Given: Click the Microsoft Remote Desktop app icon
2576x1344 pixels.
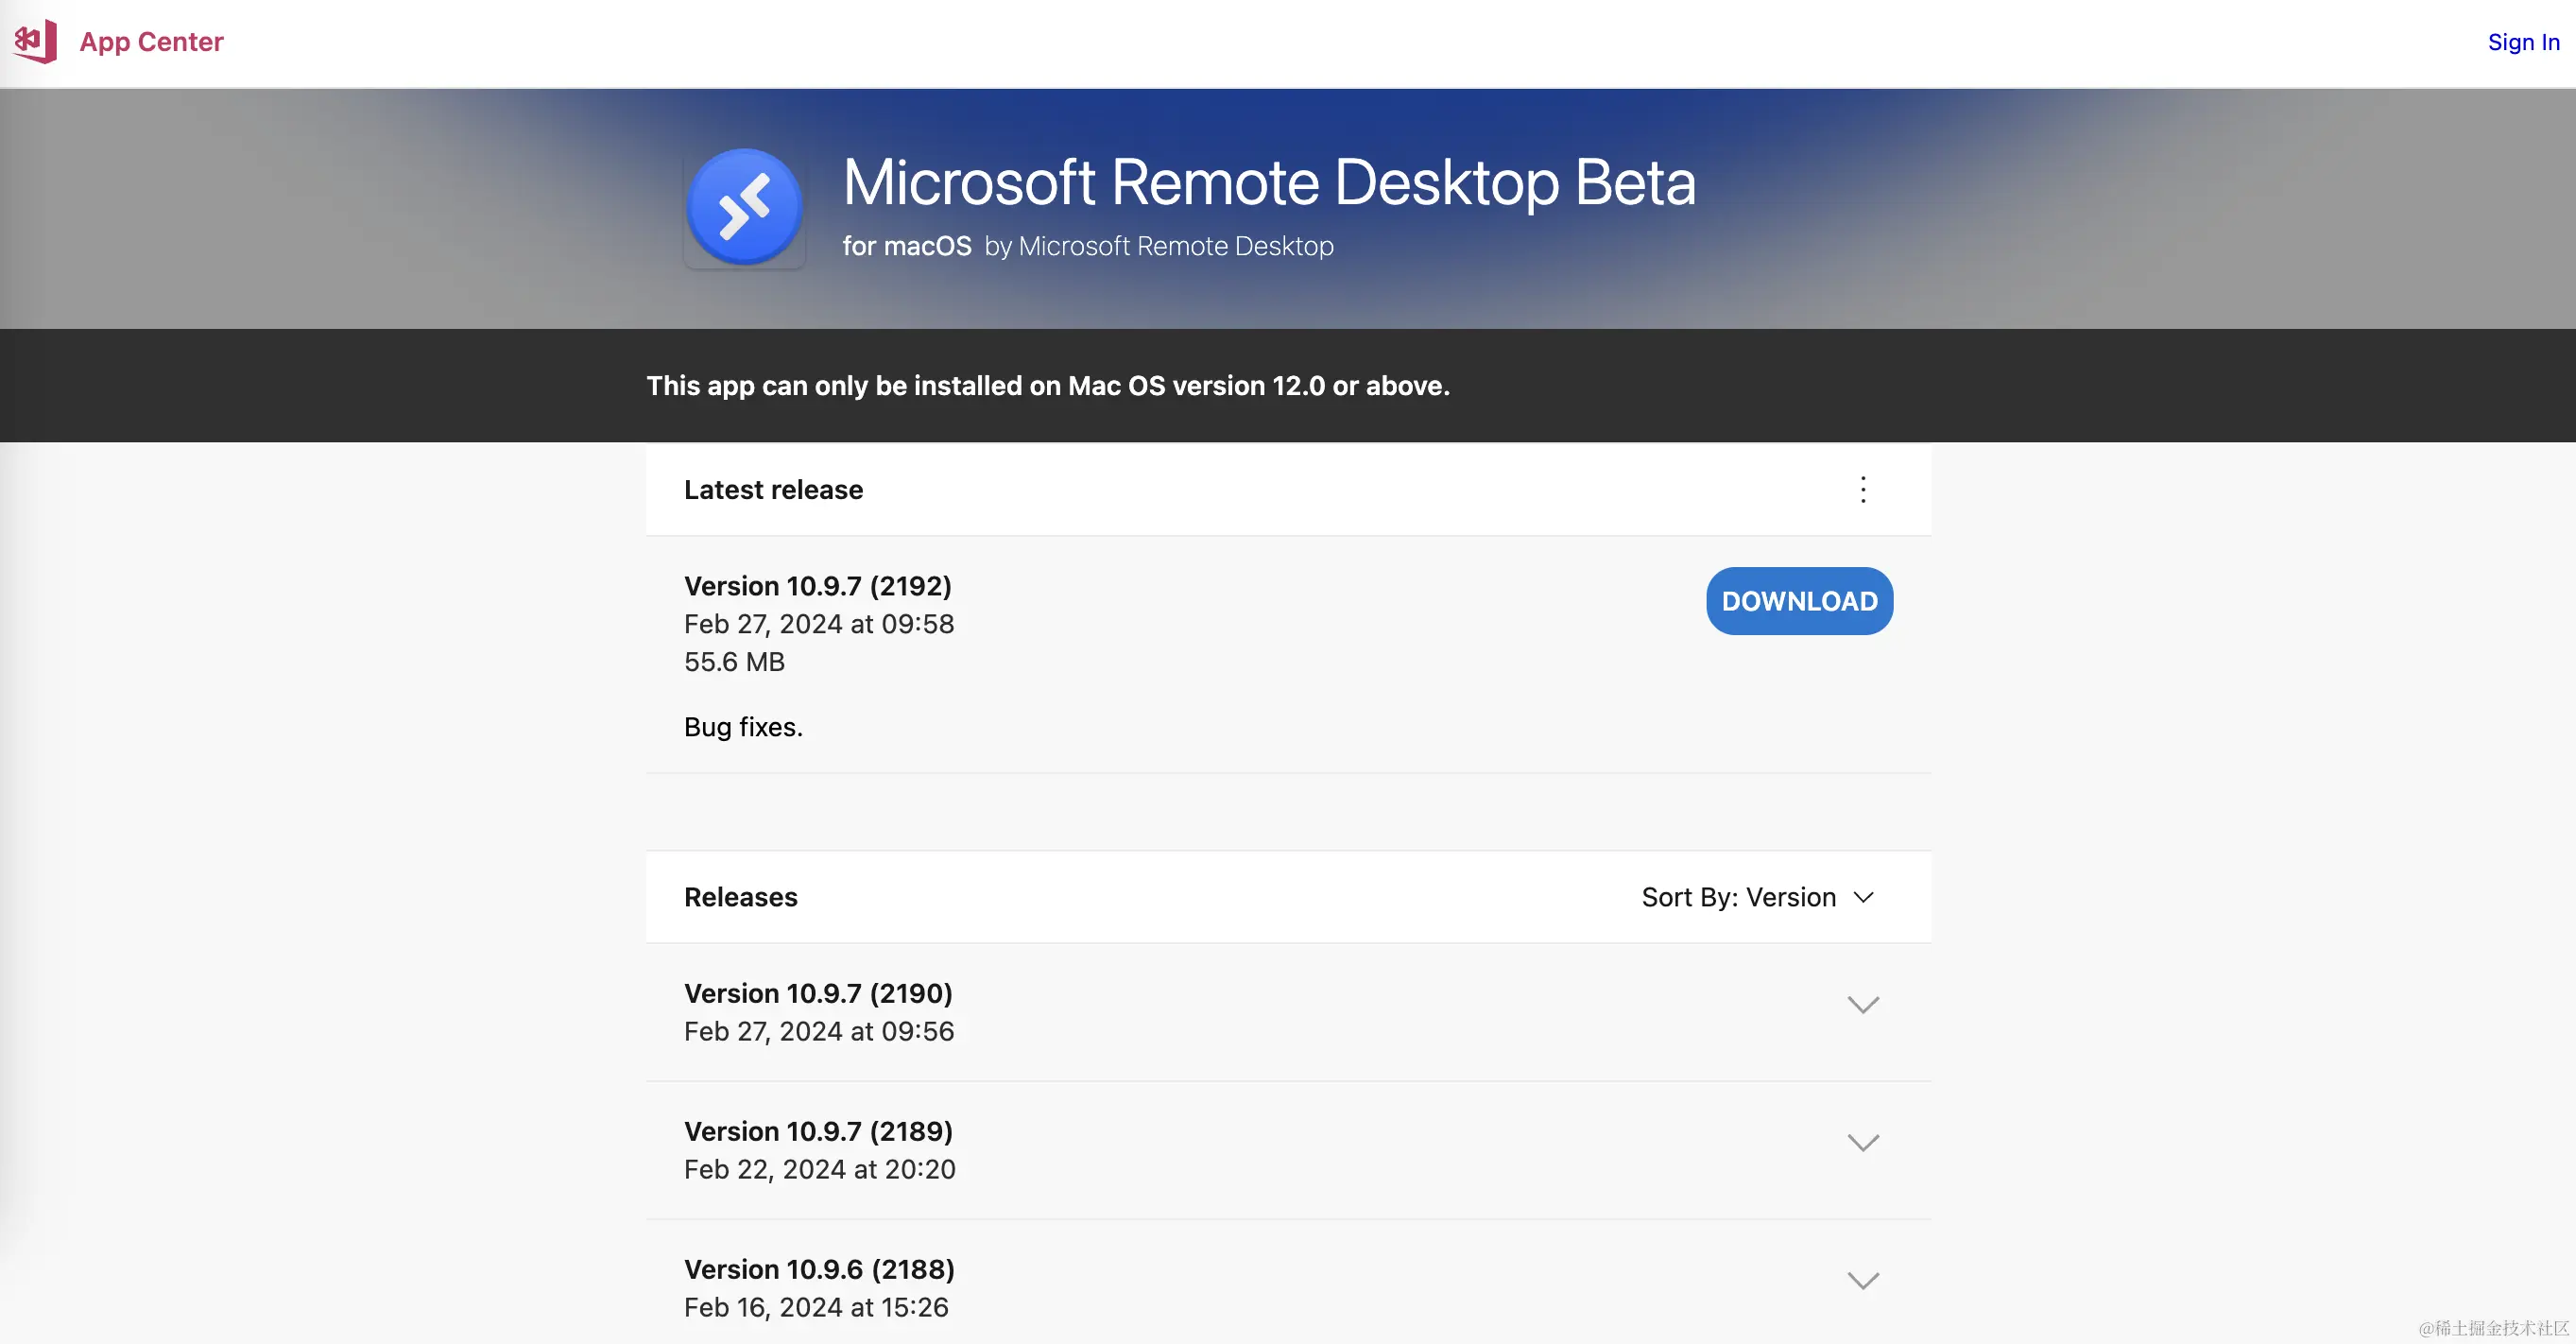Looking at the screenshot, I should point(744,207).
